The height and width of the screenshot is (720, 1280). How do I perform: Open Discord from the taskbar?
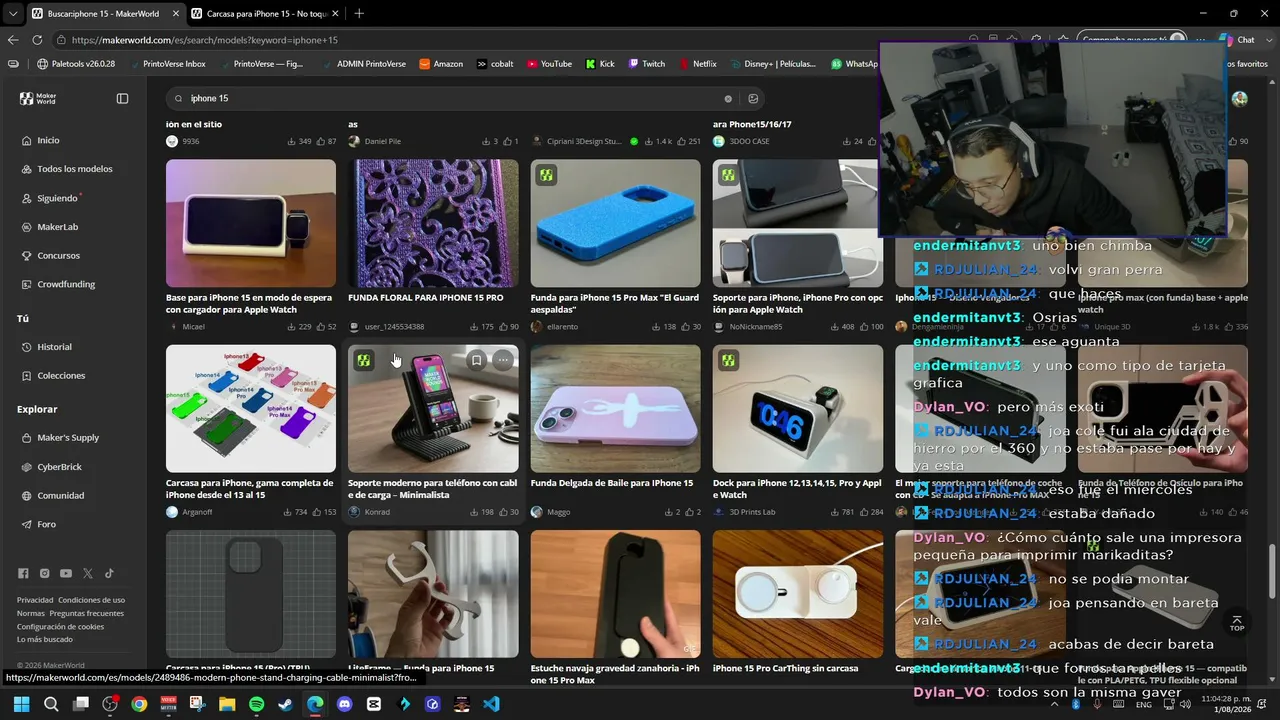[x=345, y=704]
